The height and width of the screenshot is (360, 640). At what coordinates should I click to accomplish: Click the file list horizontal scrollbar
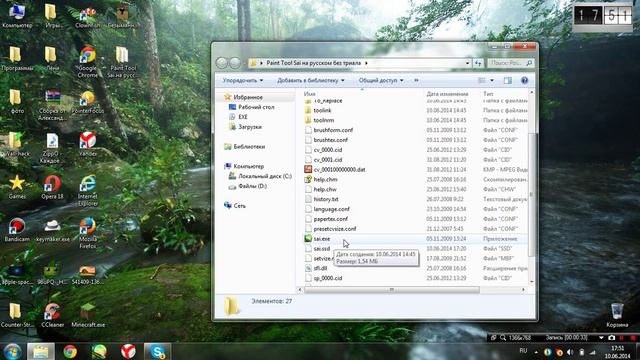[x=392, y=289]
